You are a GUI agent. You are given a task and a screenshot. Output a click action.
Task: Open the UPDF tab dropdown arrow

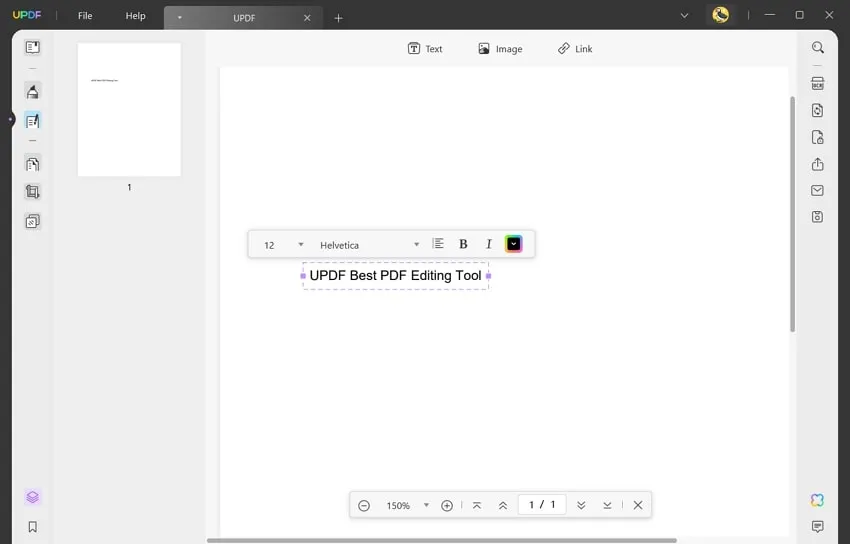coord(180,18)
